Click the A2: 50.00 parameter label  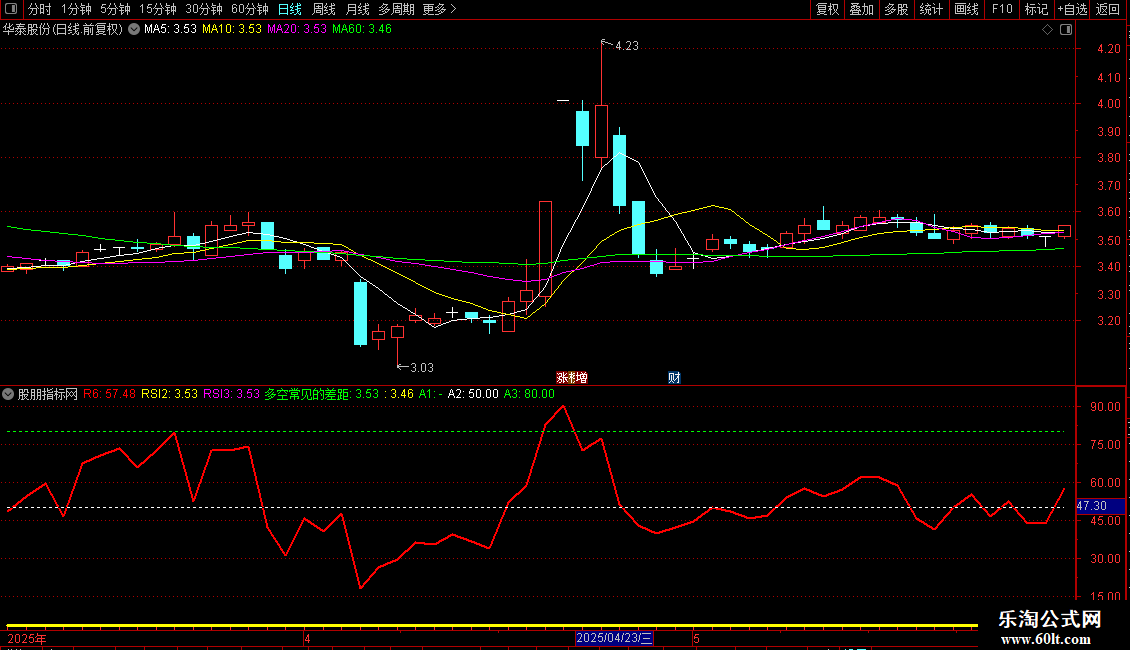473,394
